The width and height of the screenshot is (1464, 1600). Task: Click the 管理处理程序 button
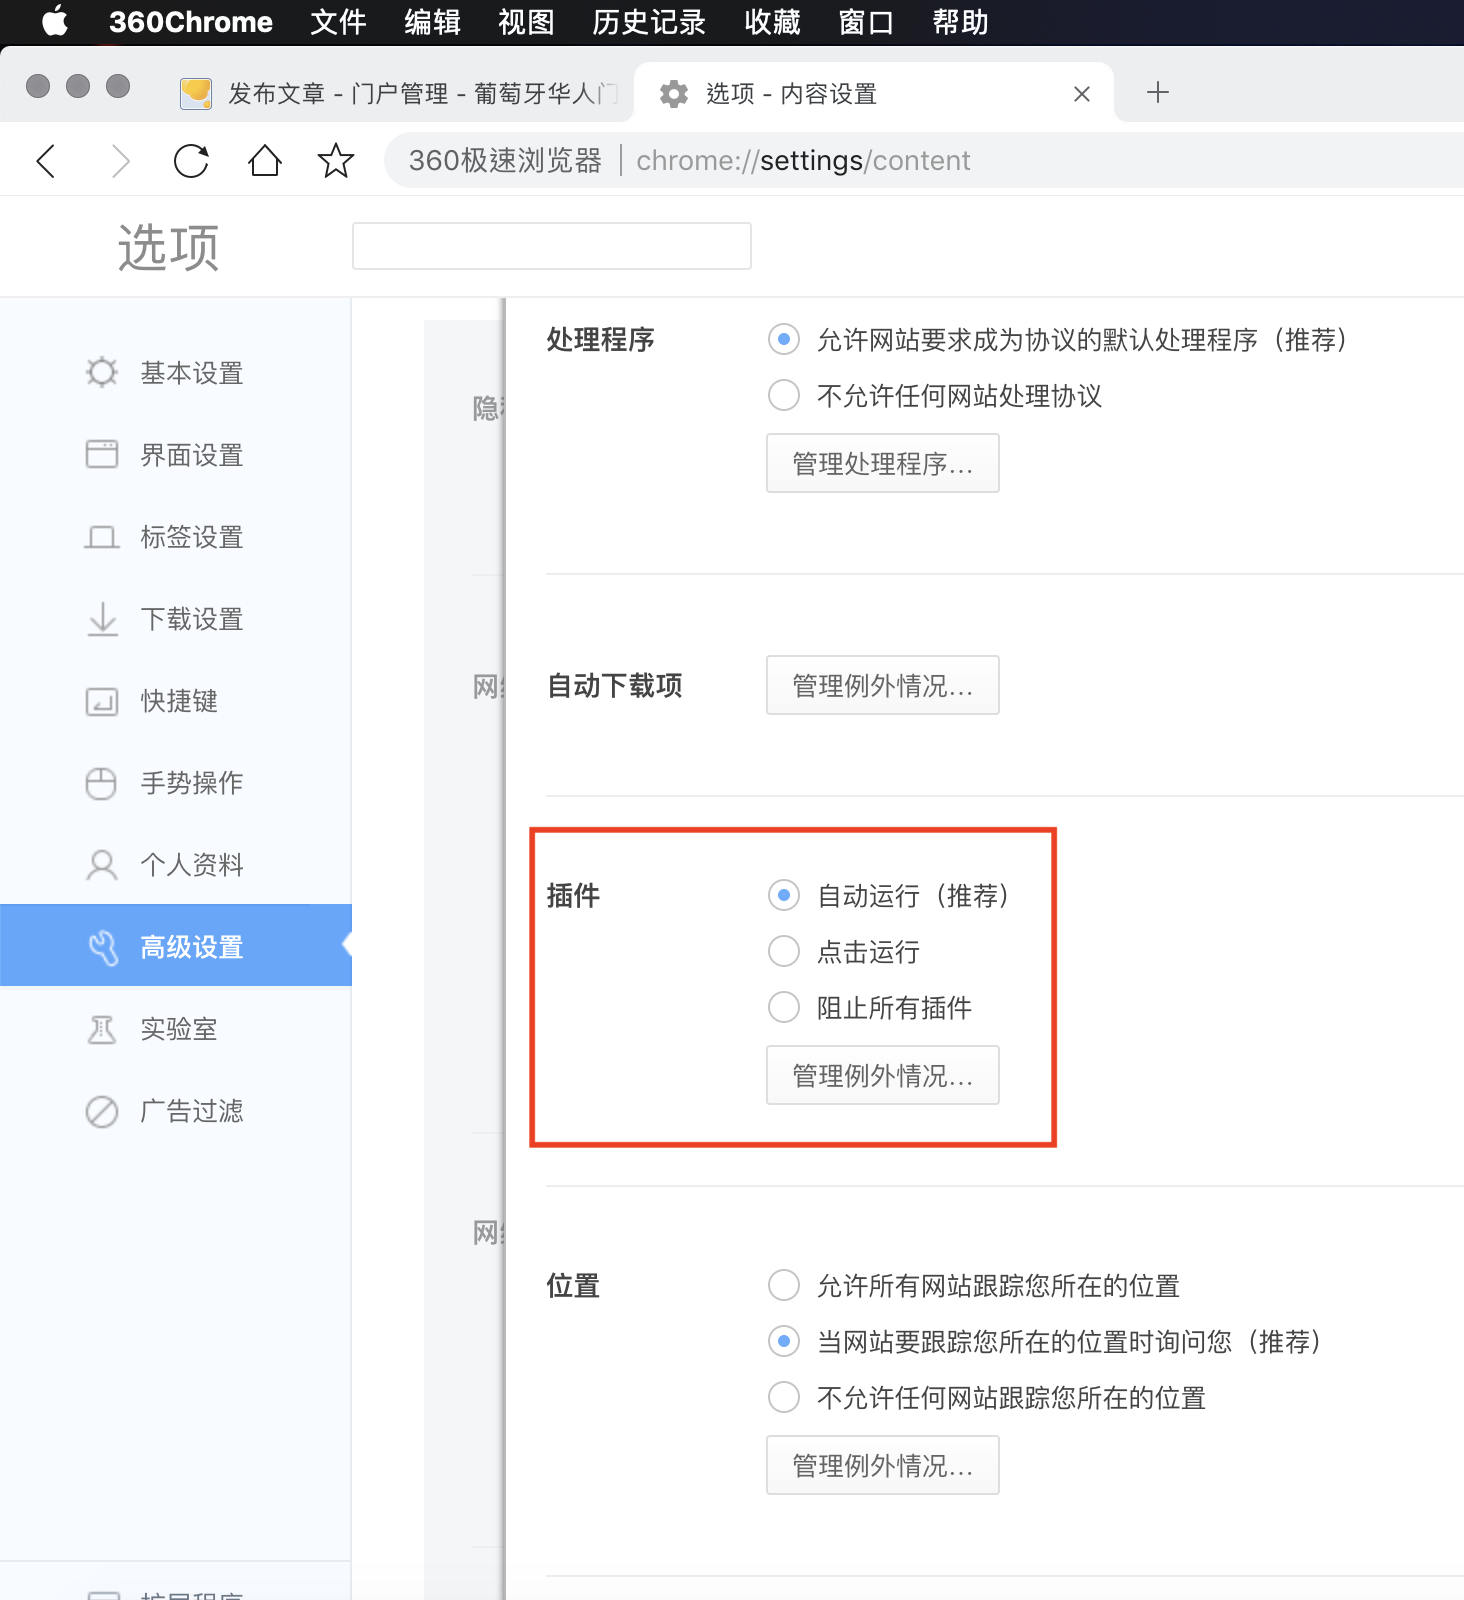(x=882, y=463)
